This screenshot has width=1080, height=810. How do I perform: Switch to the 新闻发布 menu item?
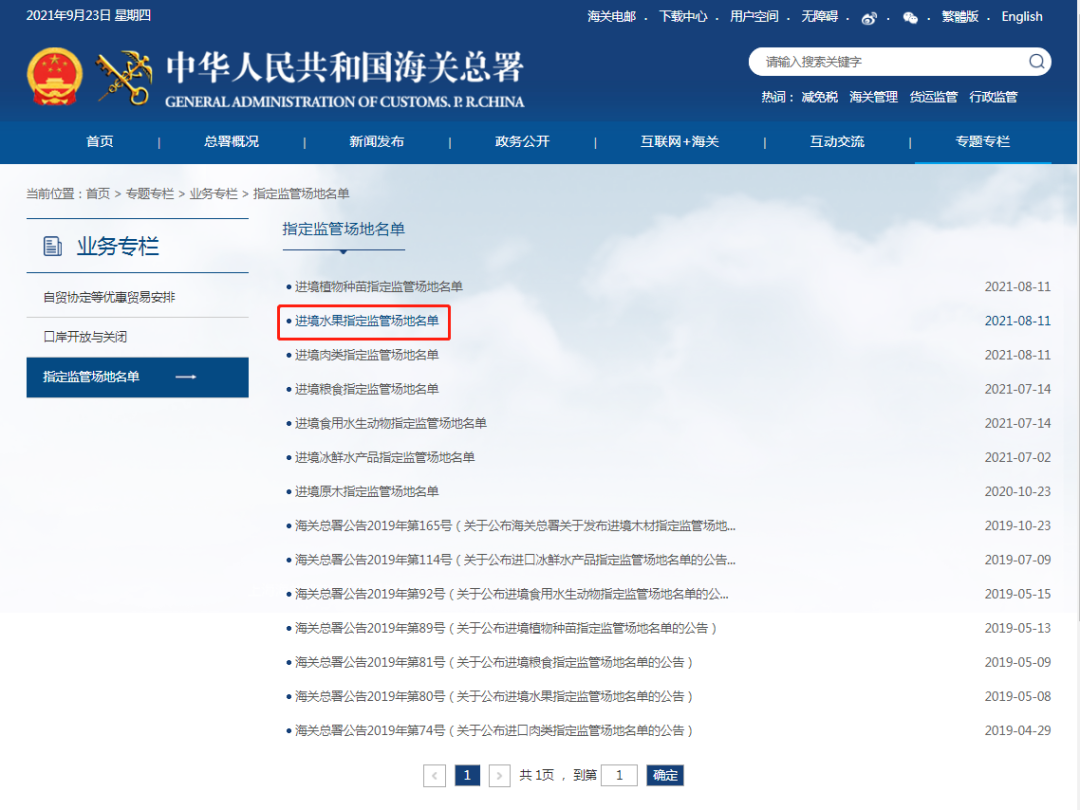click(x=376, y=142)
